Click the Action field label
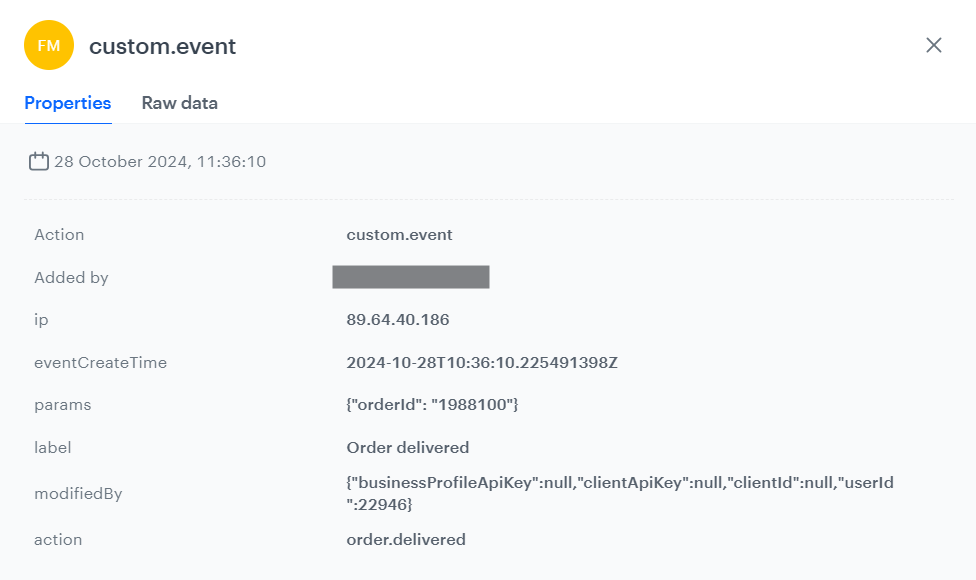The height and width of the screenshot is (580, 976). click(59, 234)
